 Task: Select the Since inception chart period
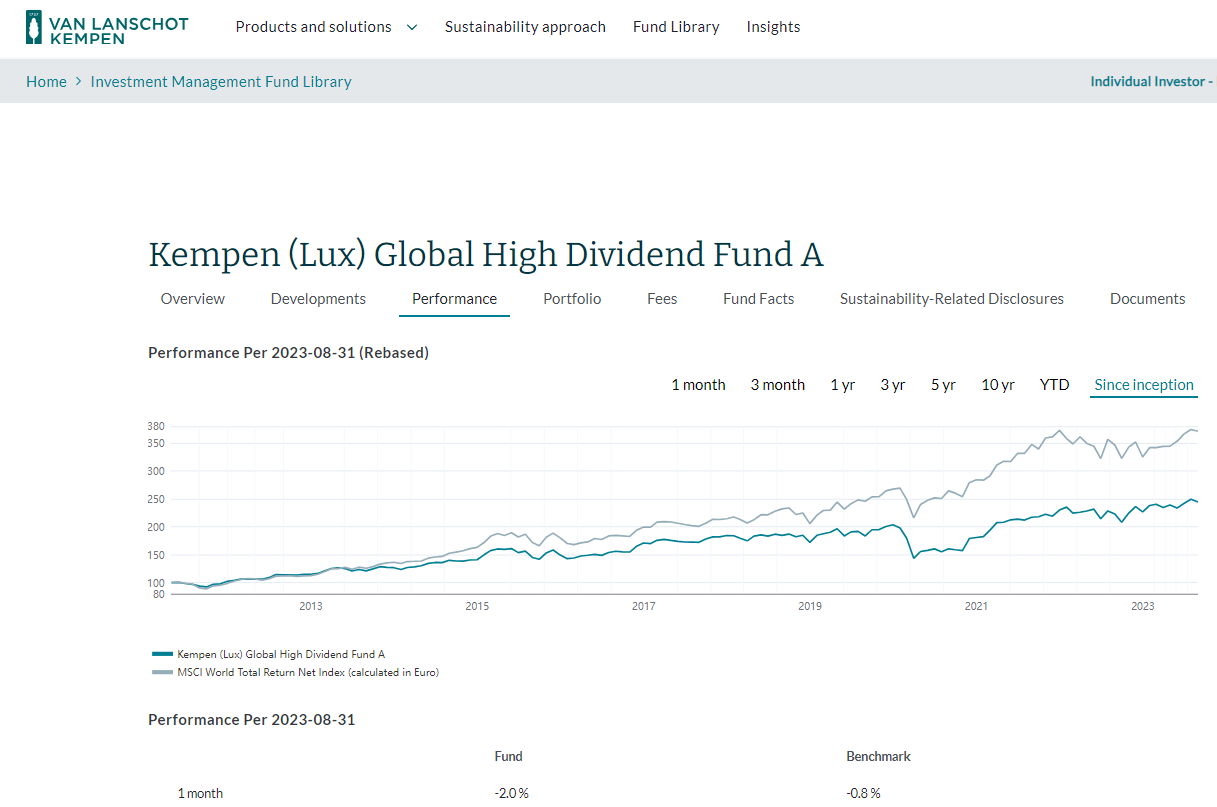pyautogui.click(x=1144, y=385)
